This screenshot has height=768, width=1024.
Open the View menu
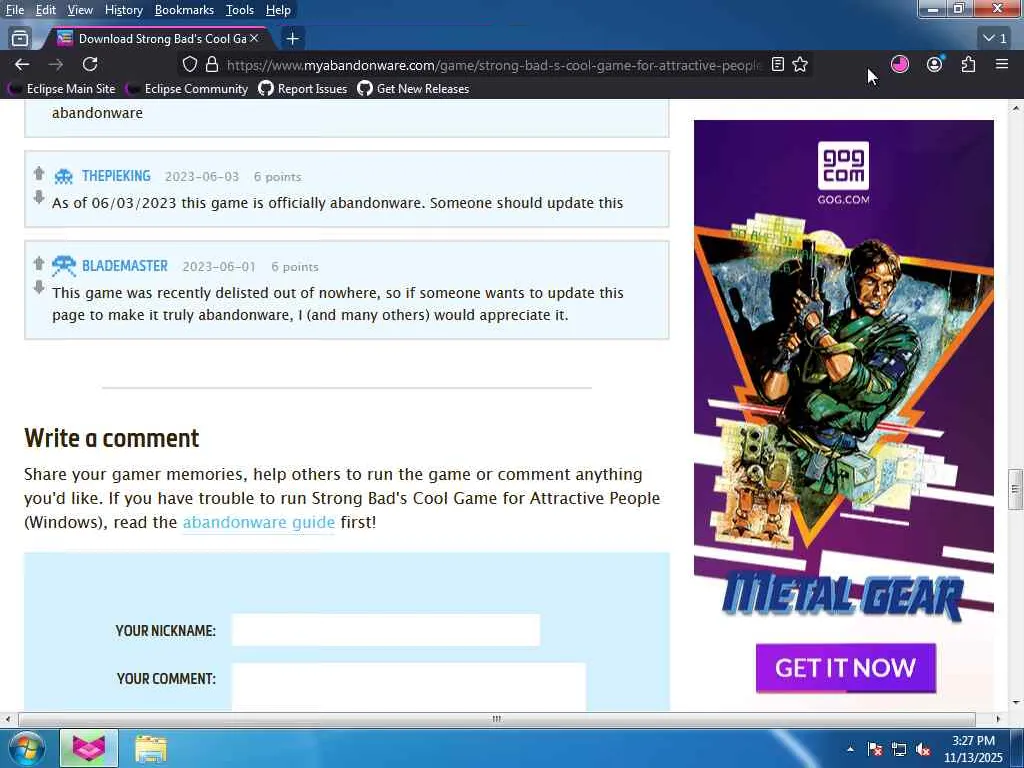click(x=80, y=10)
